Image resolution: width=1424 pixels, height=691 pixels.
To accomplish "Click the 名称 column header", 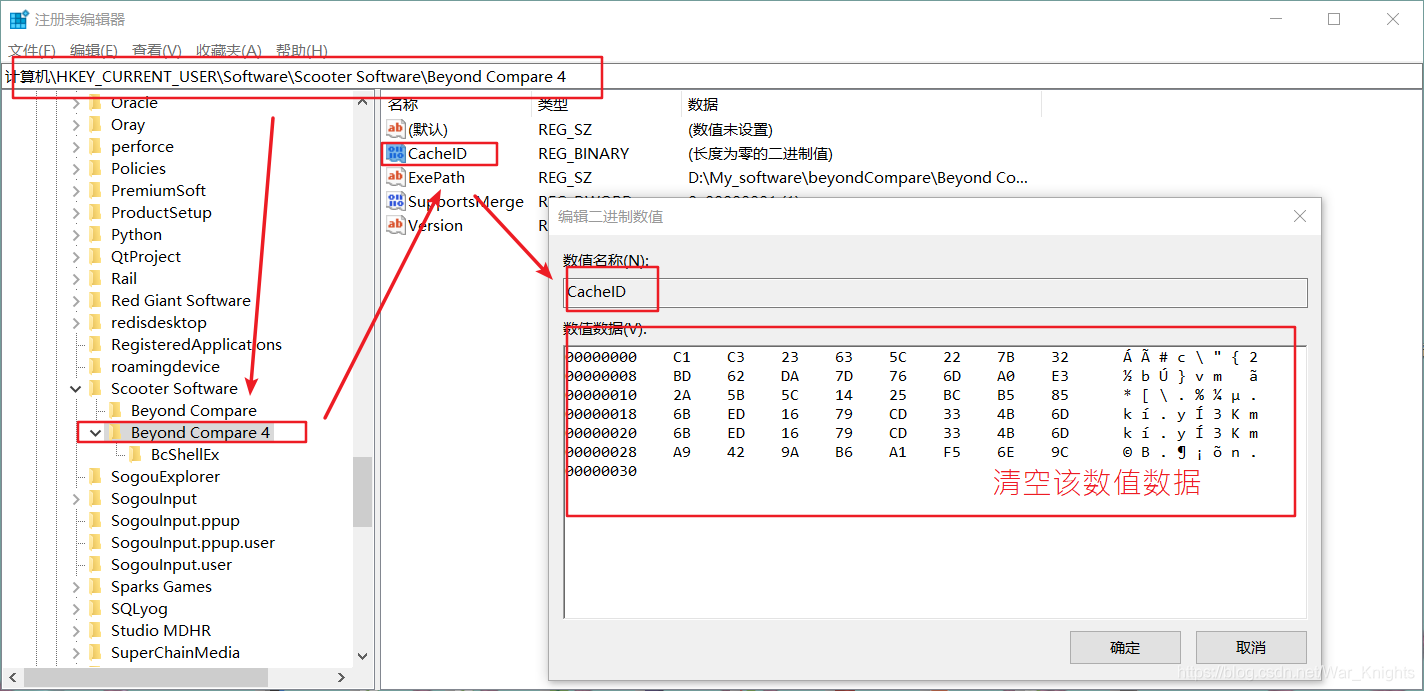I will [403, 104].
